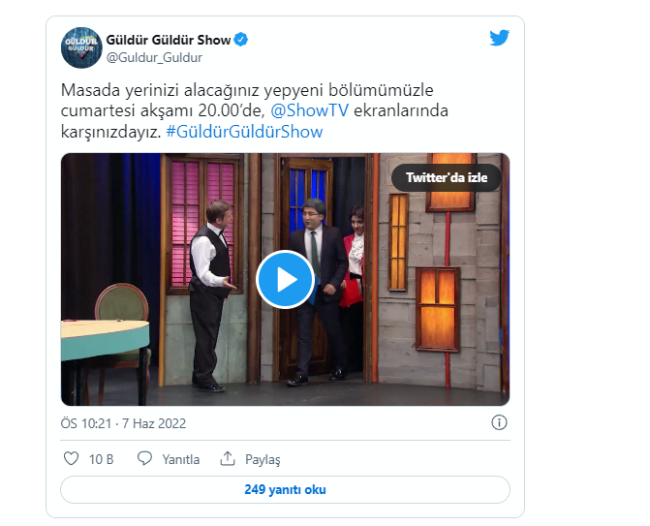Play the embedded tweet video
Viewport: 650px width, 526px height.
pyautogui.click(x=285, y=279)
